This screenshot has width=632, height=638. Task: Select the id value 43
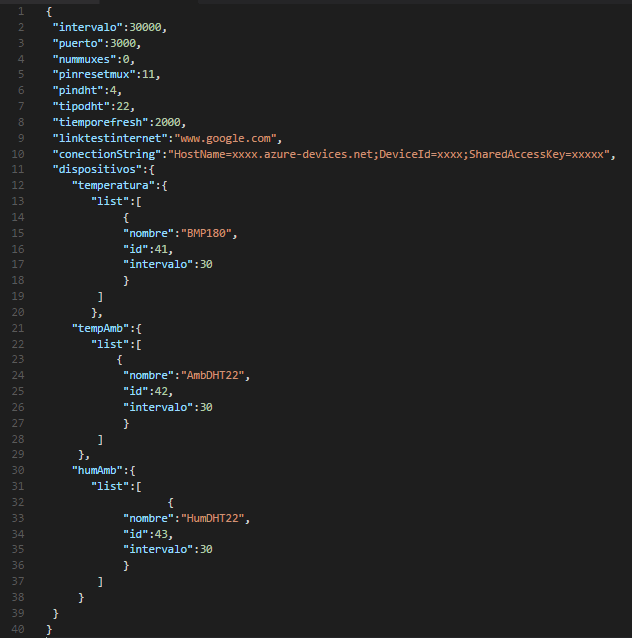161,534
